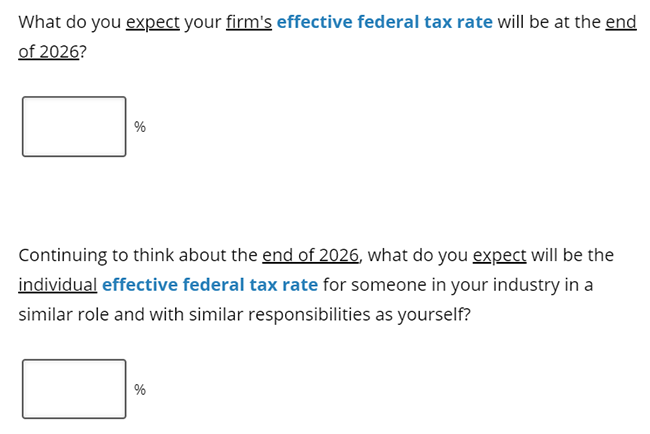This screenshot has width=650, height=434.
Task: Click the firm's tax rate percentage input box
Action: click(74, 126)
